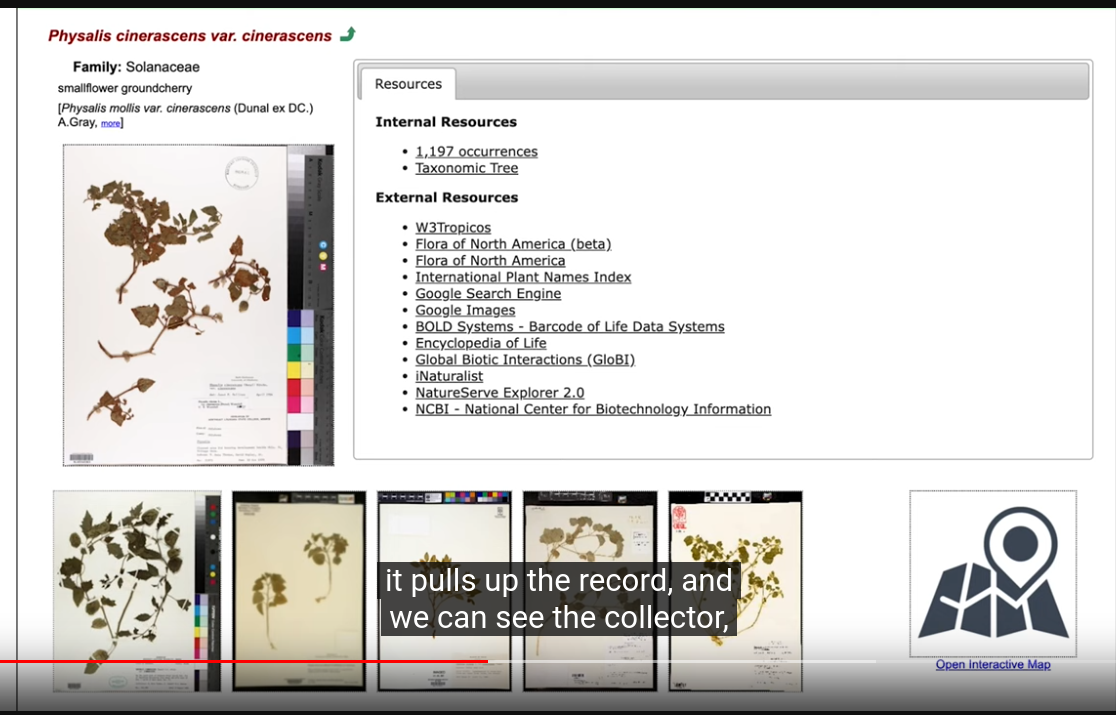This screenshot has height=715, width=1116.
Task: Open the iNaturalist link
Action: coord(448,376)
